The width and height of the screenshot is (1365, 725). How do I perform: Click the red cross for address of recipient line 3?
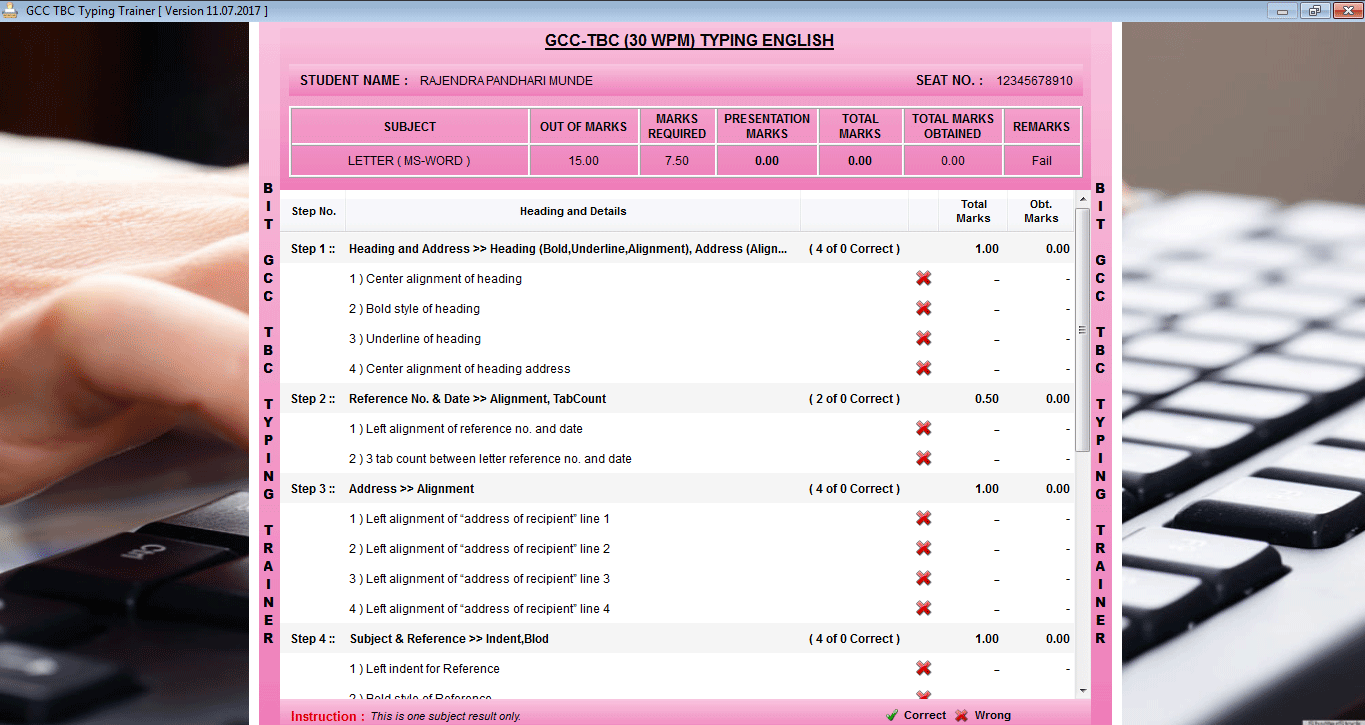click(x=923, y=579)
